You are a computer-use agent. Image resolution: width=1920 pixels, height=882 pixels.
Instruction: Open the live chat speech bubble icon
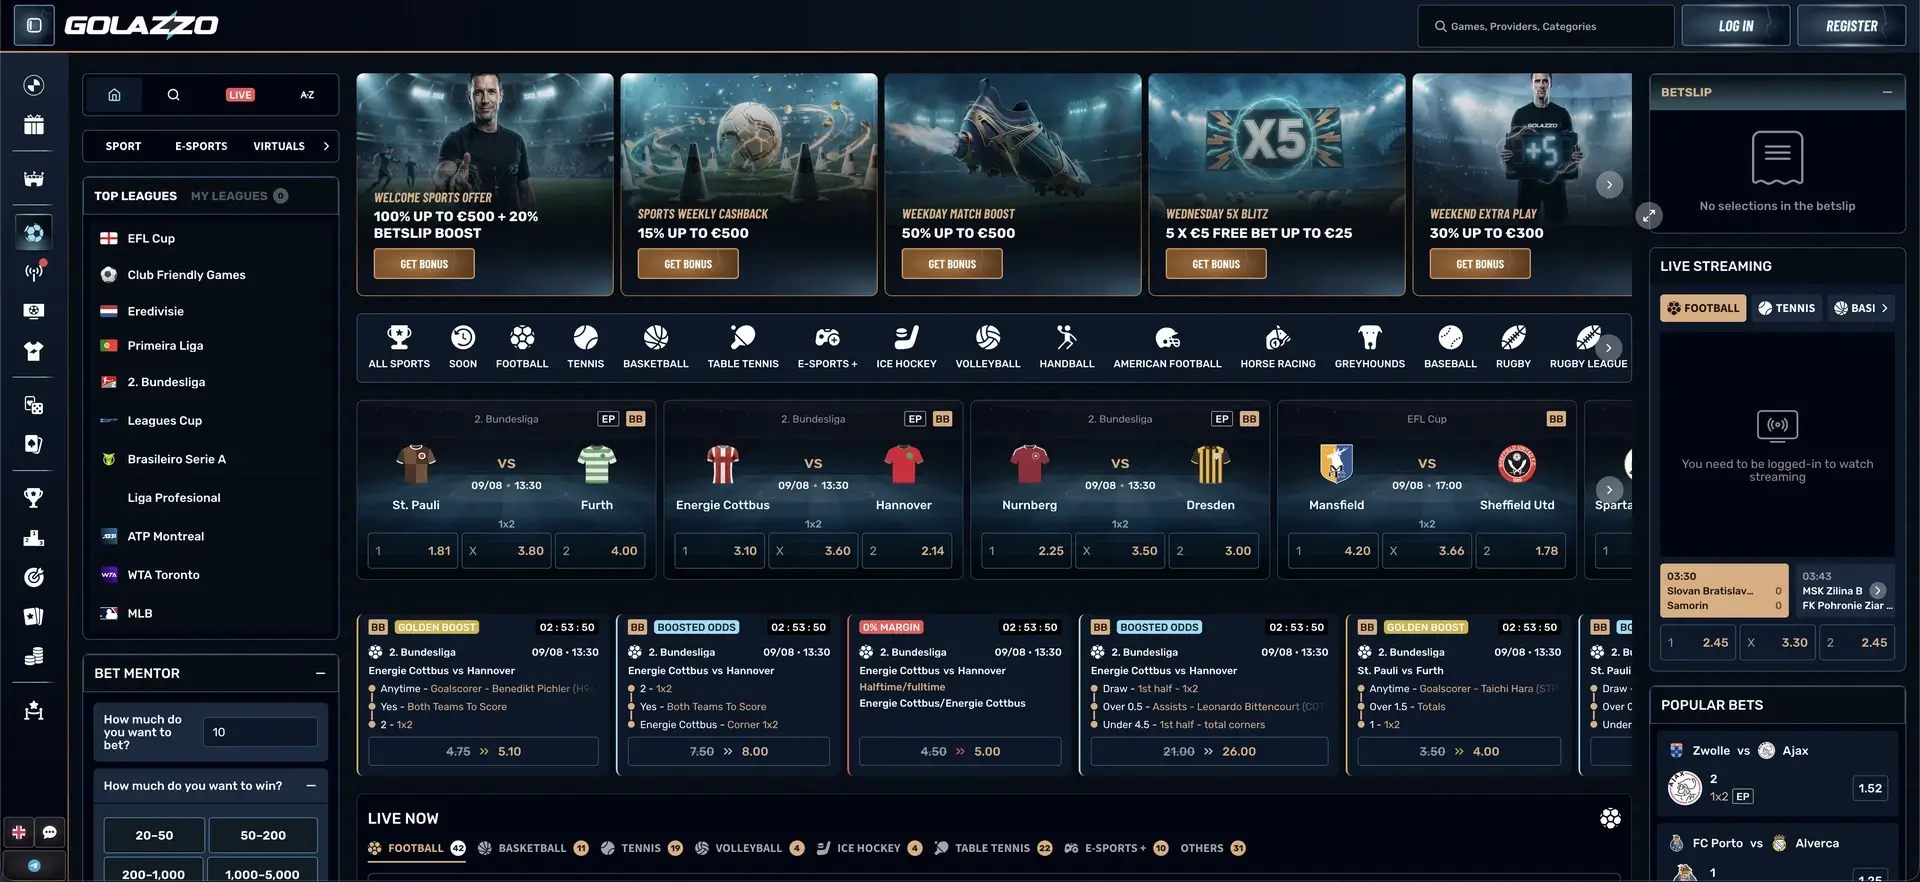tap(50, 832)
